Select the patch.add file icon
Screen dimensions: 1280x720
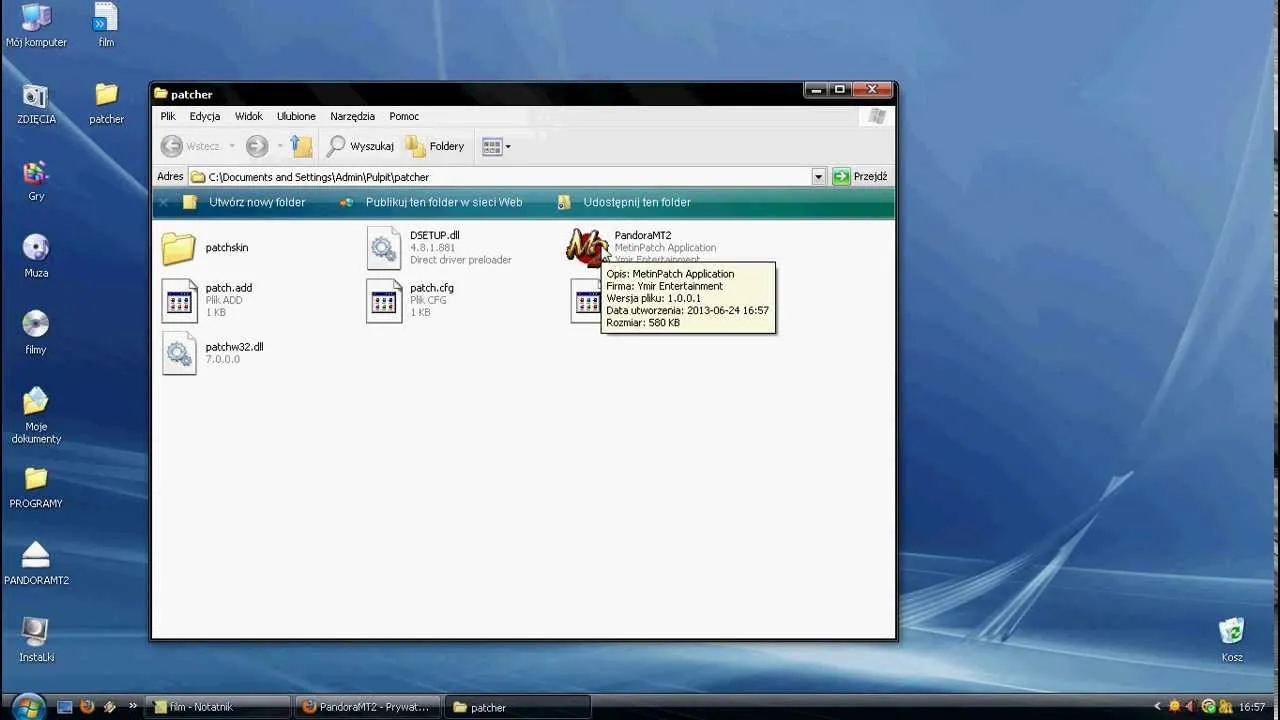click(180, 300)
